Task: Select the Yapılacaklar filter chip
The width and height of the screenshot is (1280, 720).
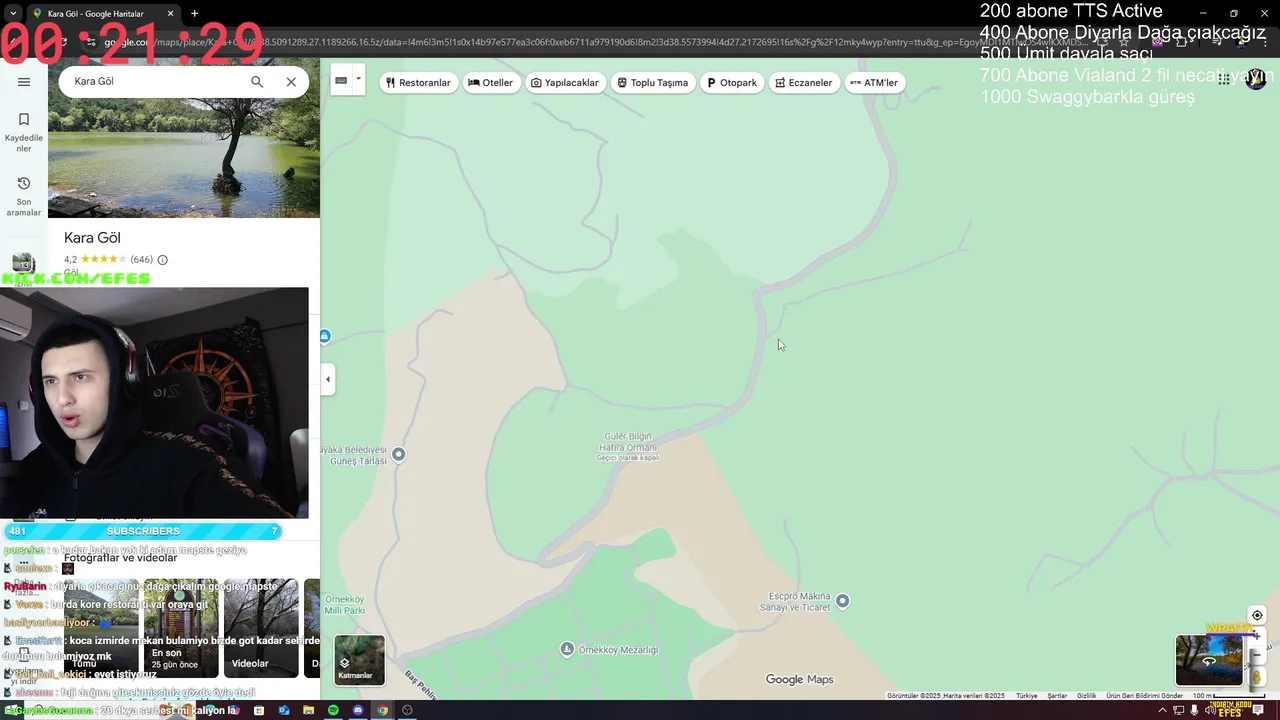Action: (565, 82)
